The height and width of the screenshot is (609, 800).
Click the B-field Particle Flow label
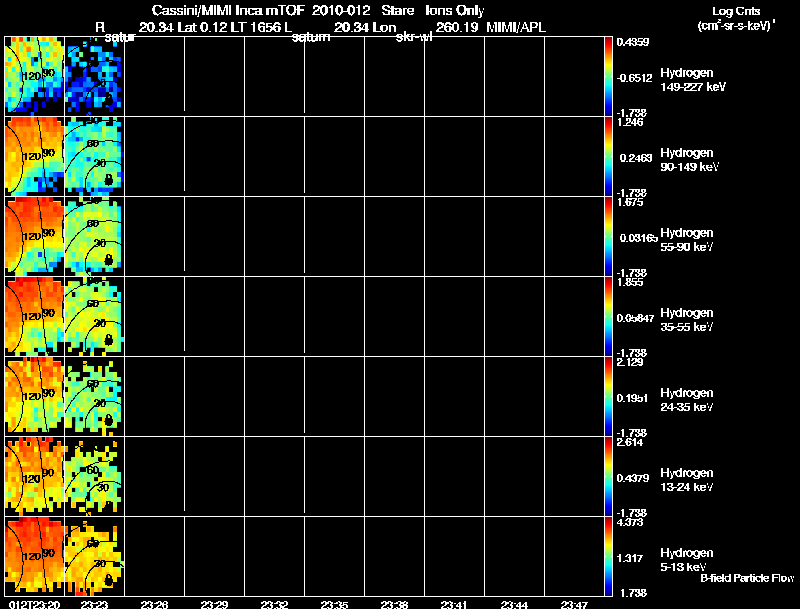[x=747, y=578]
